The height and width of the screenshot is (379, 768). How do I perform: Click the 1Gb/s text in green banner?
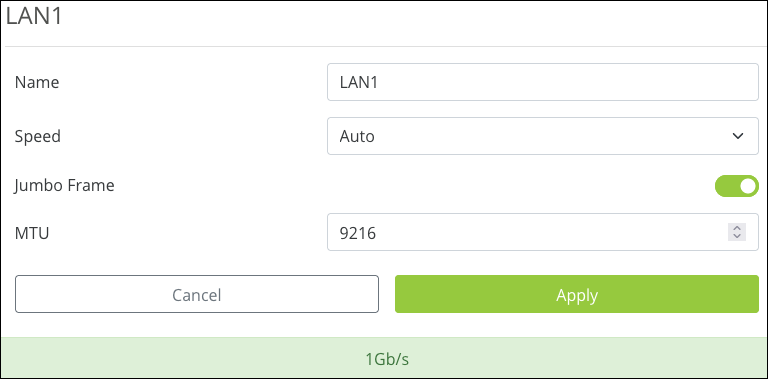tap(387, 359)
